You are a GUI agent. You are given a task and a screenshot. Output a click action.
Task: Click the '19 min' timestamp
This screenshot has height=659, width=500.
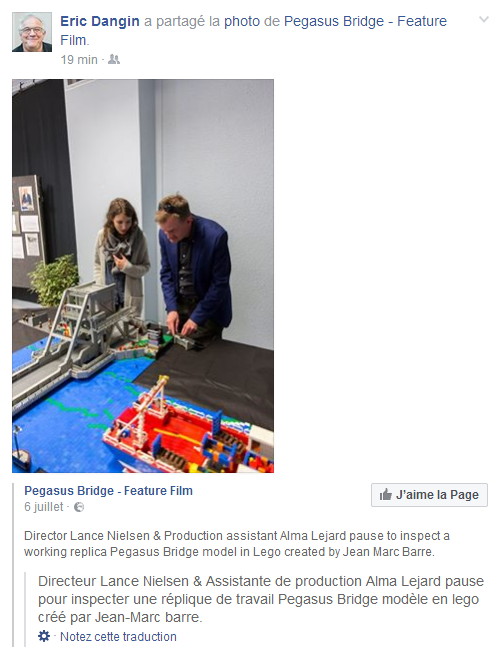tap(79, 60)
